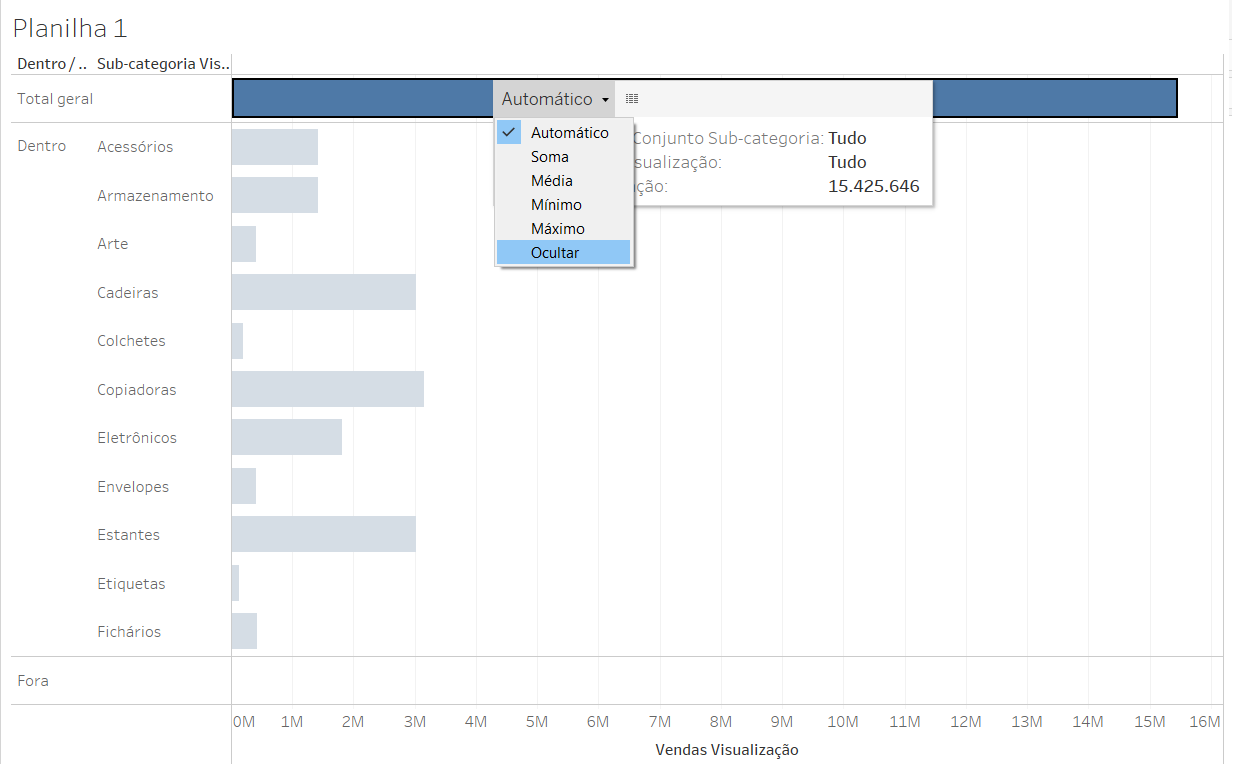
Task: Click the Envelopes row label
Action: point(133,487)
